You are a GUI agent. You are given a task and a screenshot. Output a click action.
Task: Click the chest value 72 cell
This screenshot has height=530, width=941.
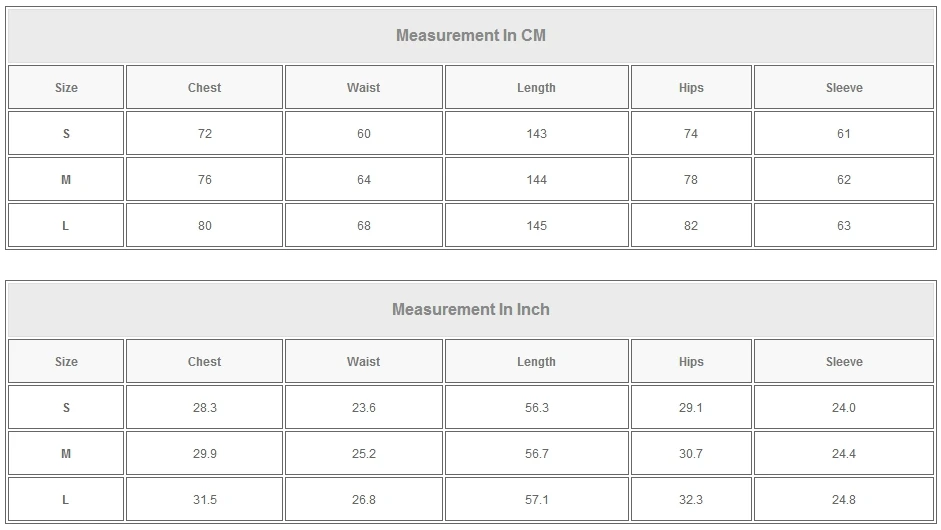pos(205,134)
